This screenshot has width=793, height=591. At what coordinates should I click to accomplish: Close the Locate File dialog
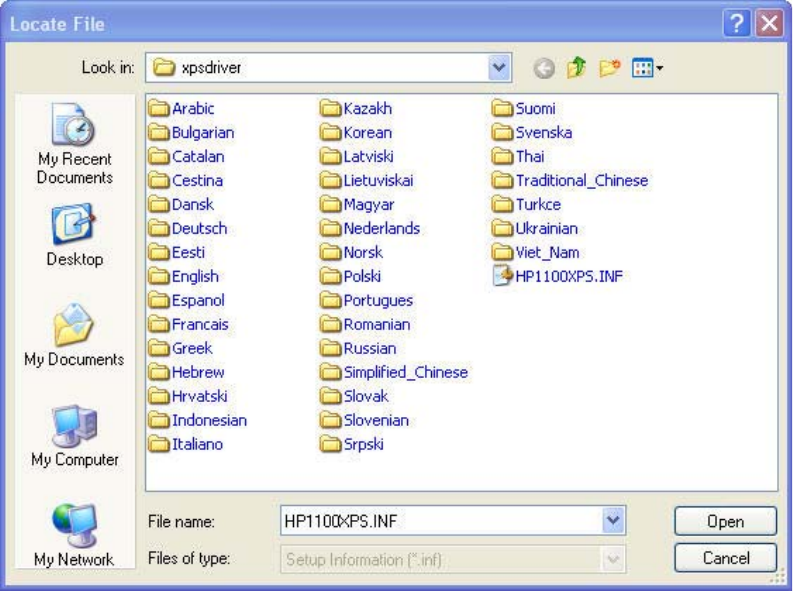pyautogui.click(x=769, y=23)
